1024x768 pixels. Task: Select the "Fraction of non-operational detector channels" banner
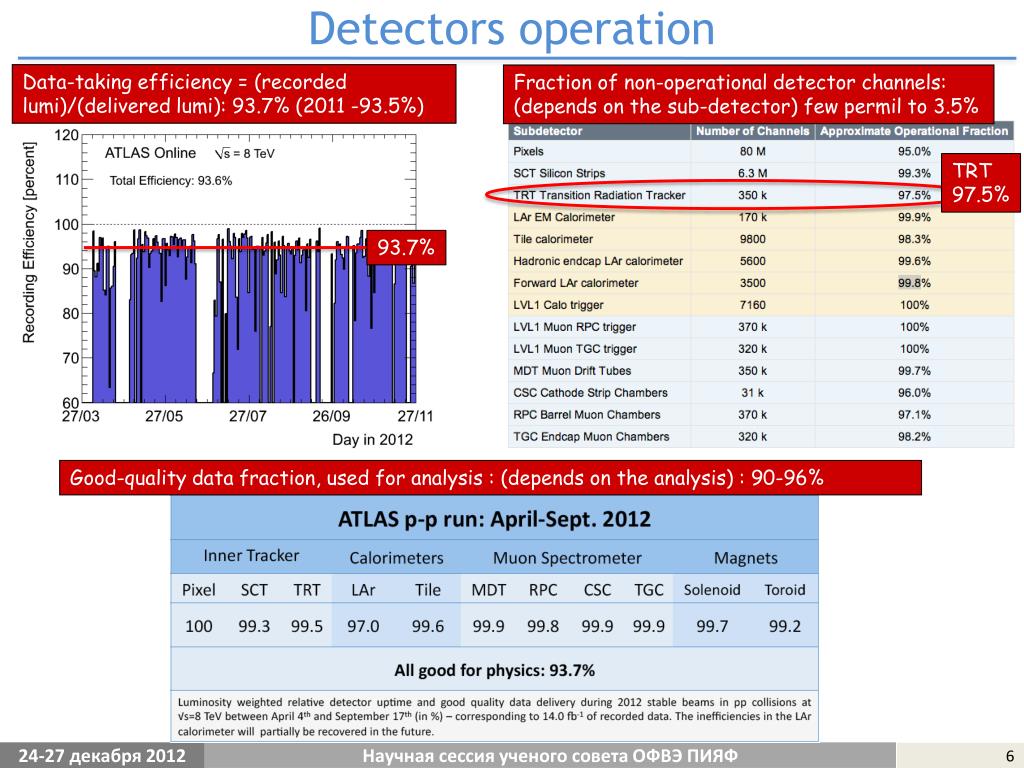pos(748,94)
